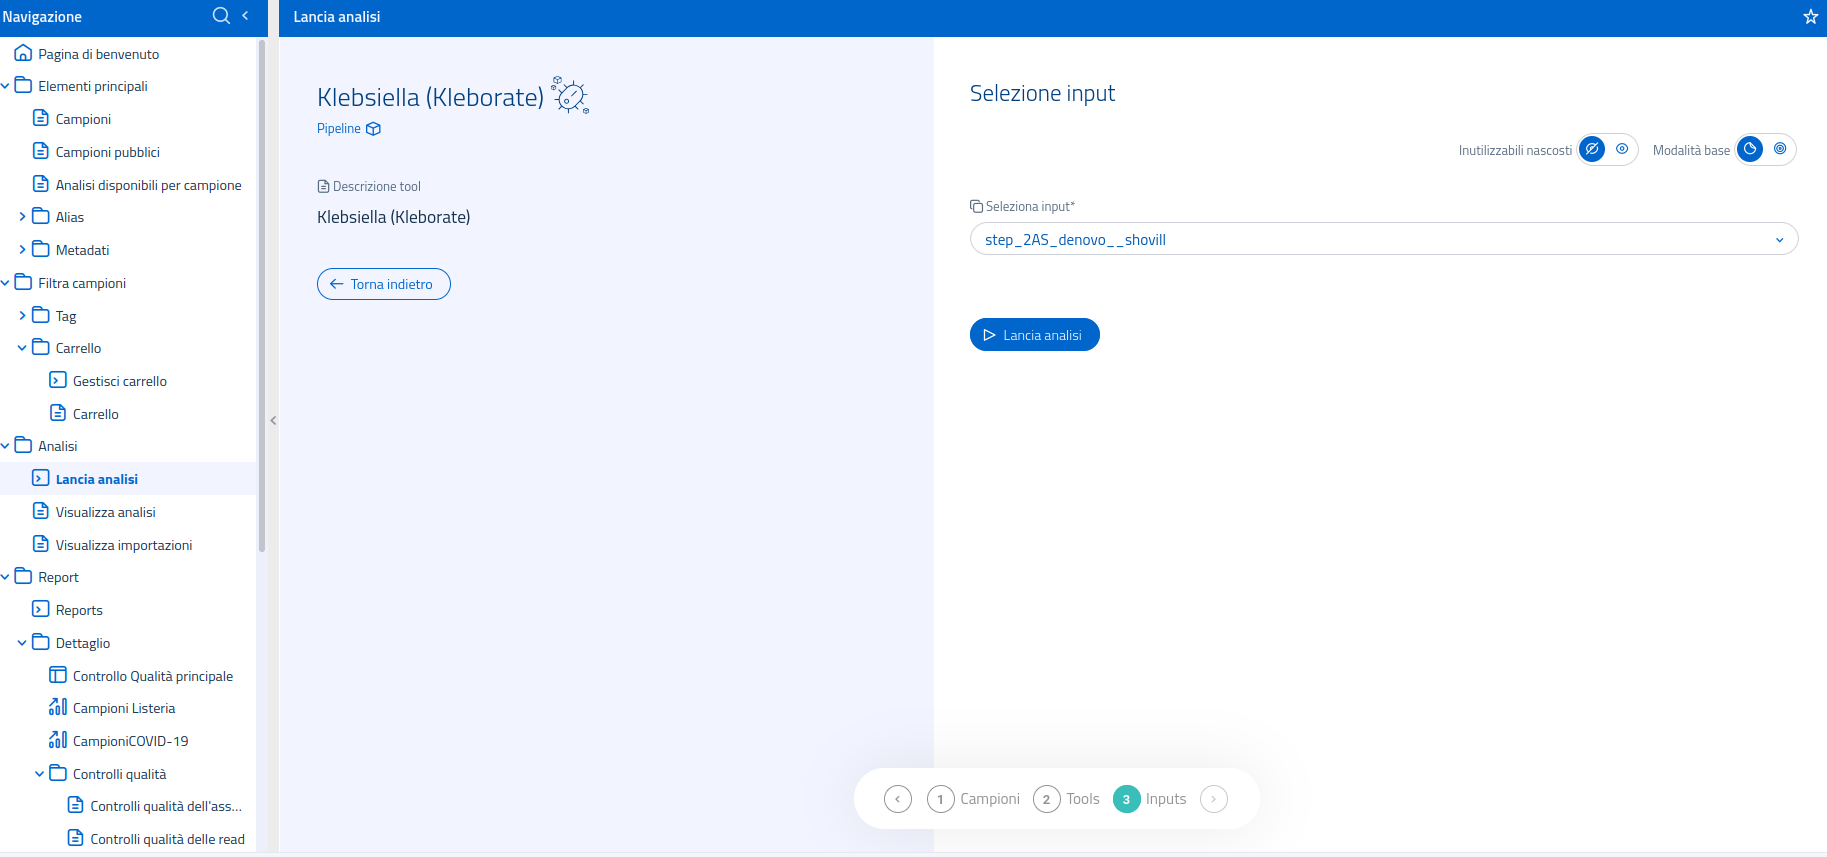Click the favorite star icon in title bar

(x=1810, y=17)
